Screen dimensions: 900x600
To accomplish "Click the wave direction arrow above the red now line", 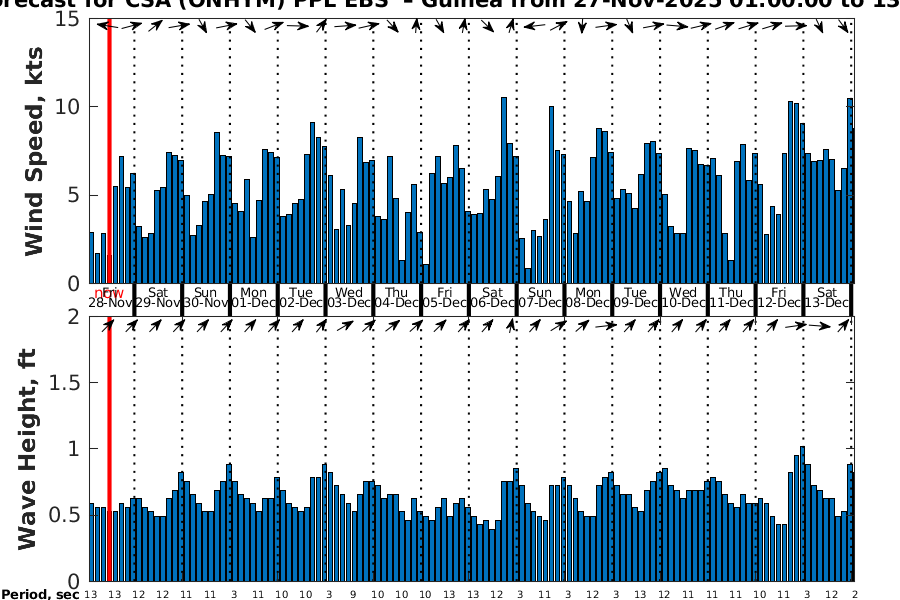I will [x=108, y=325].
